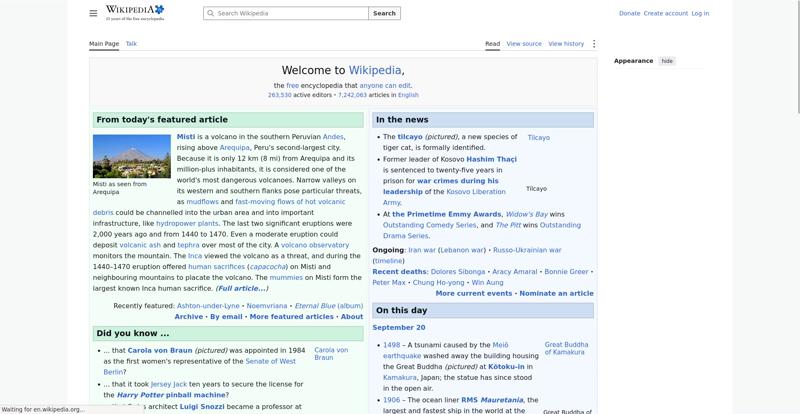This screenshot has width=800, height=414.
Task: Hide the Appearance panel
Action: pyautogui.click(x=667, y=61)
